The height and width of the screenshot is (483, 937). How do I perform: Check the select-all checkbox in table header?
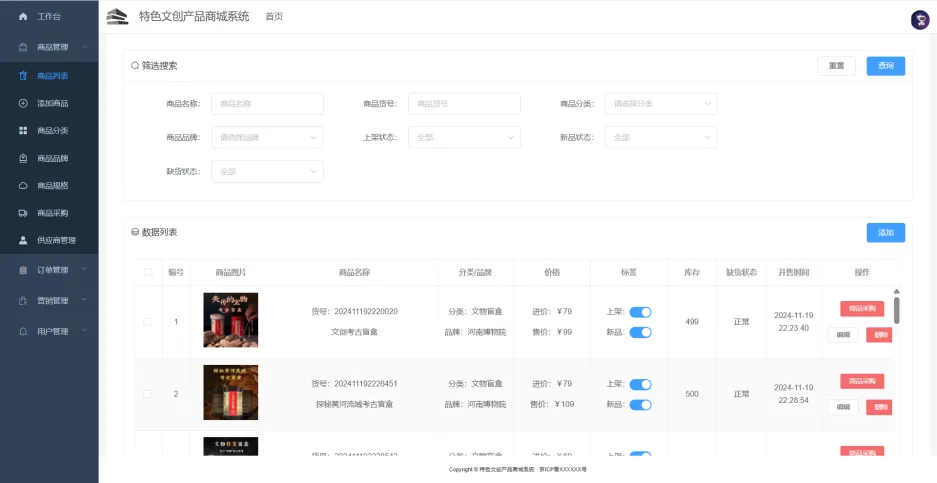pos(148,272)
